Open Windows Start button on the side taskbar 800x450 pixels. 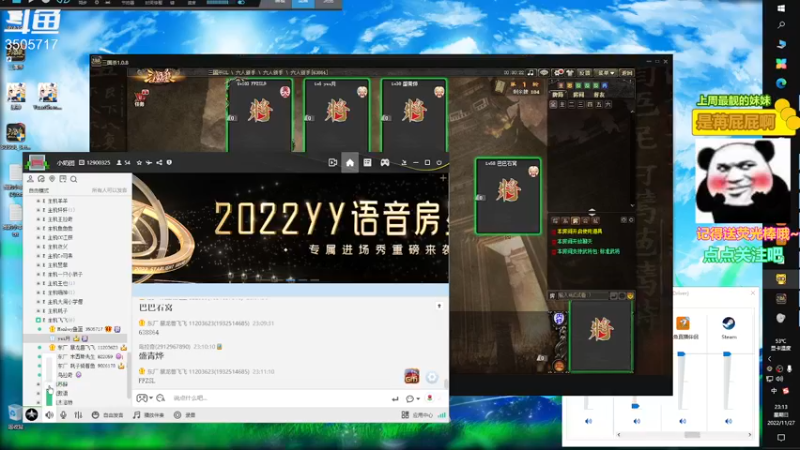pyautogui.click(x=781, y=8)
